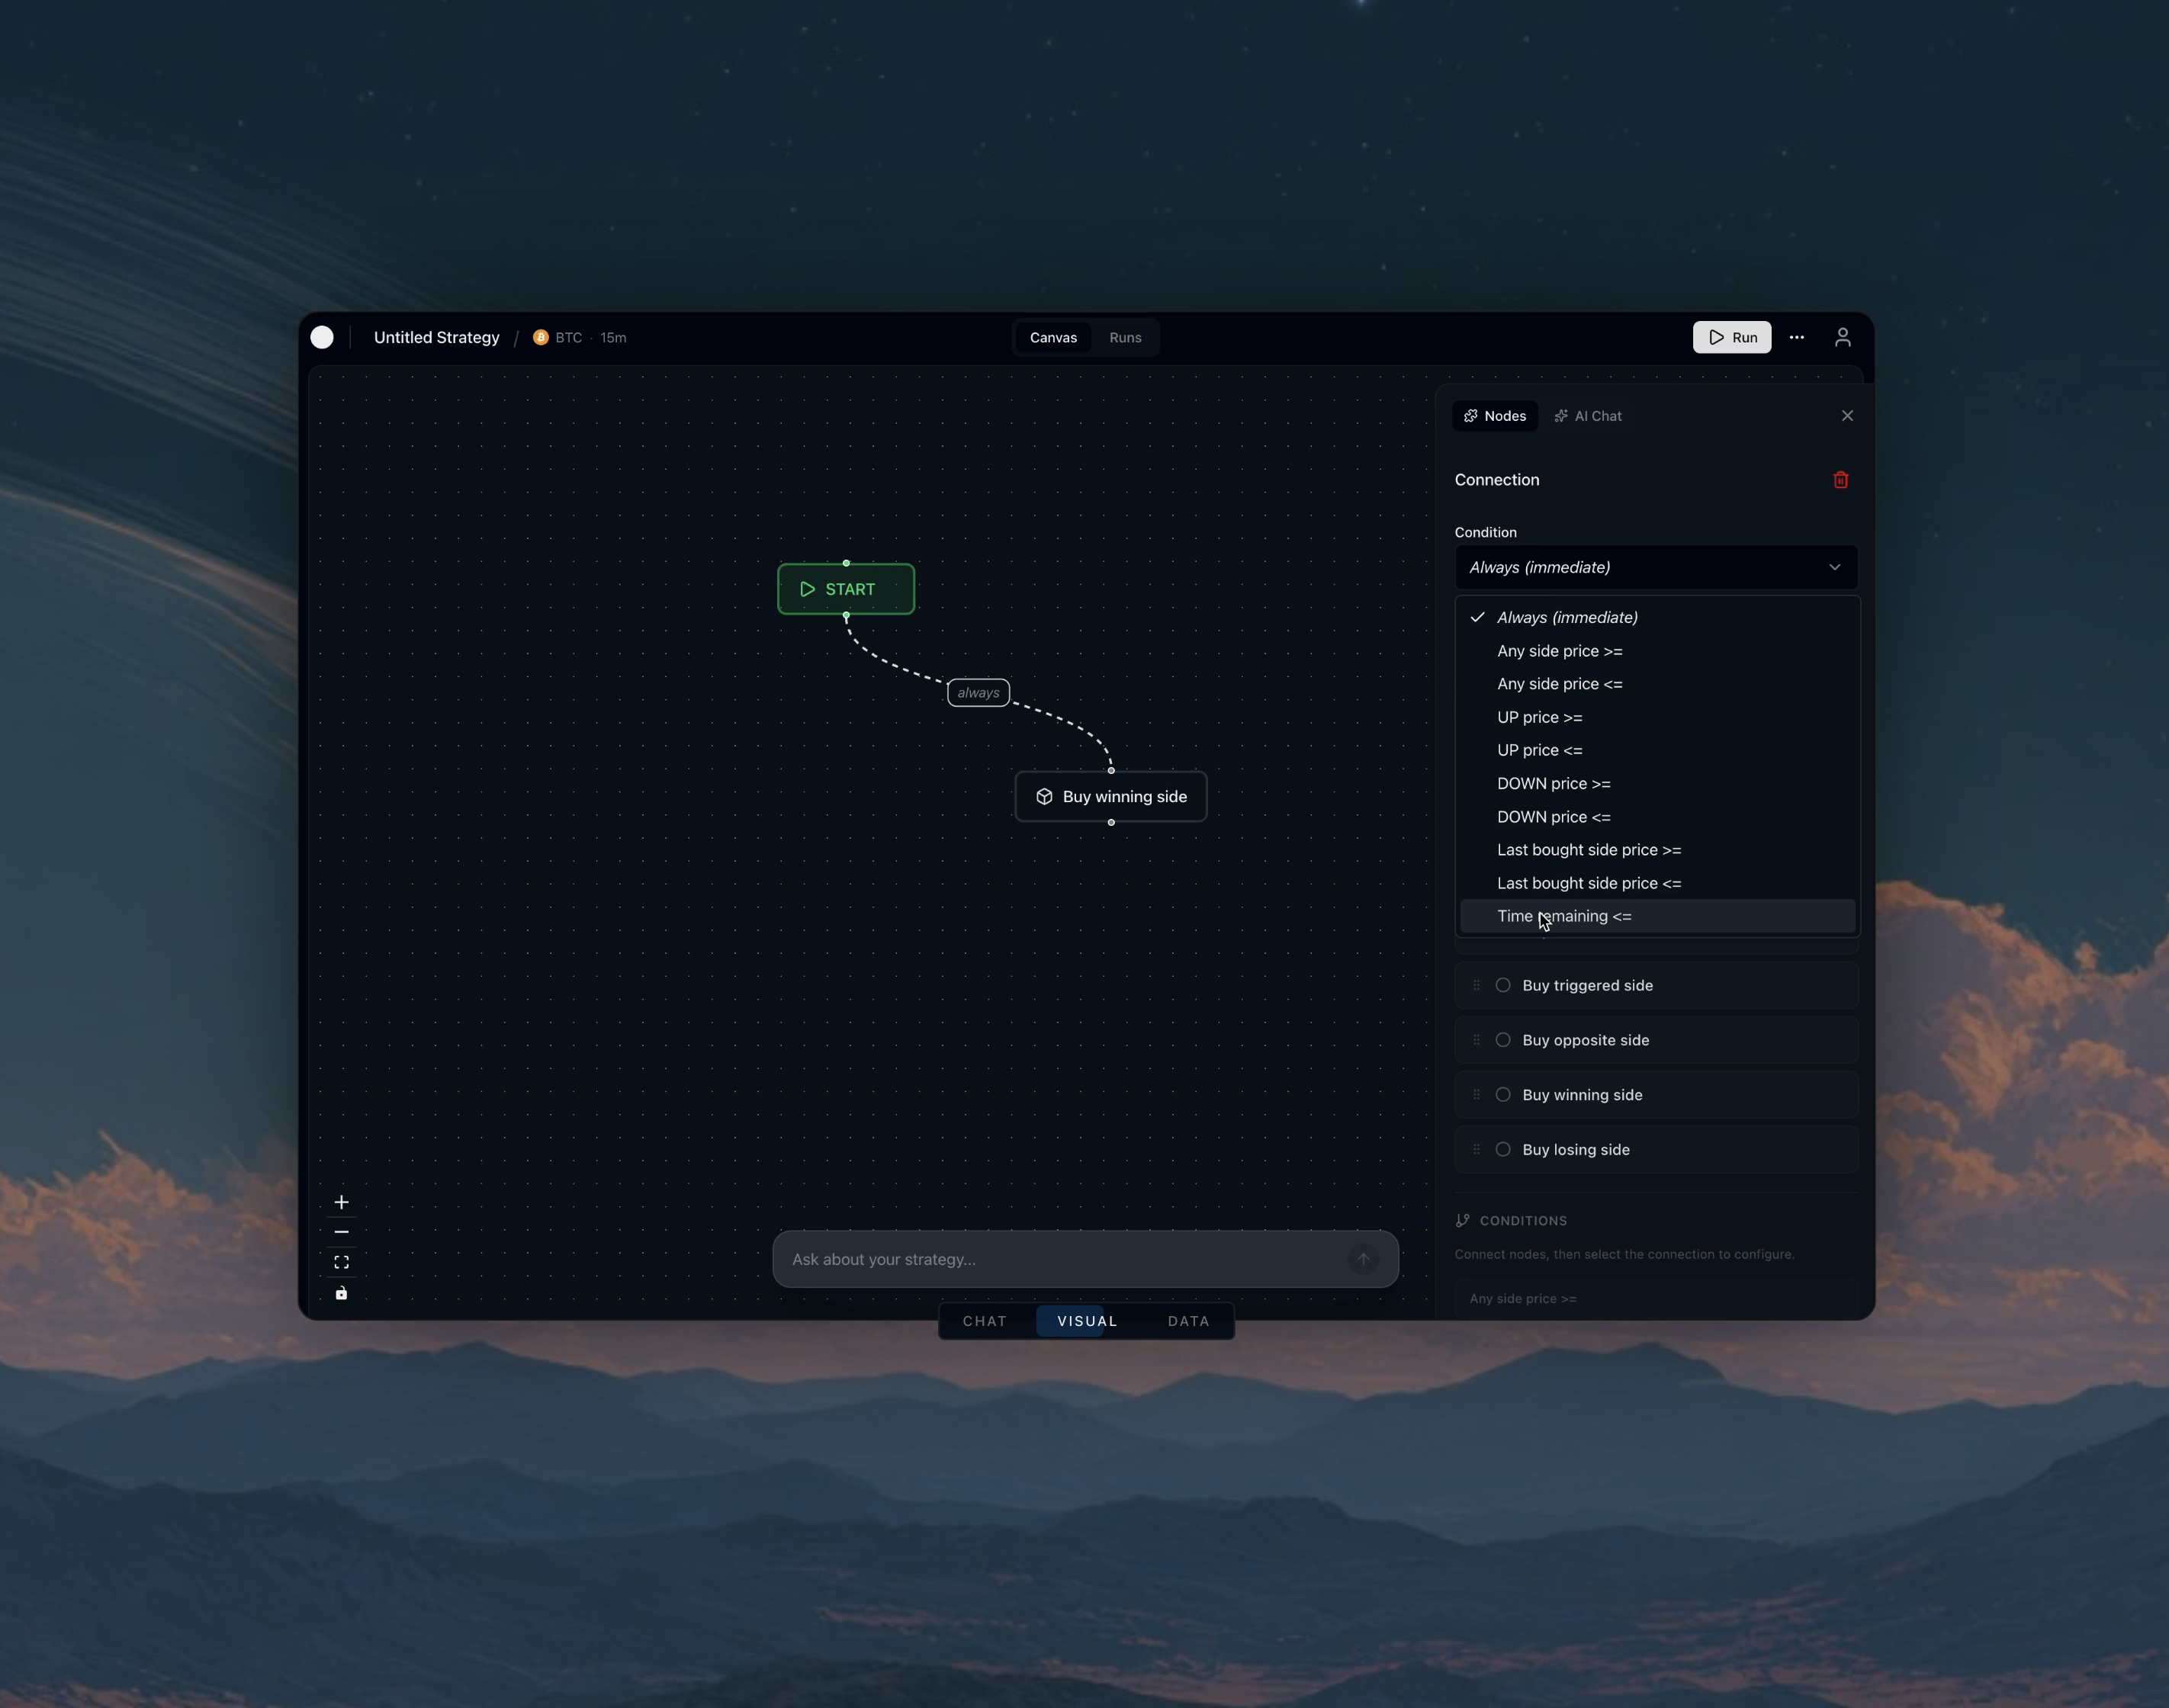Open the AI Chat tab
This screenshot has height=1708, width=2169.
coord(1588,416)
